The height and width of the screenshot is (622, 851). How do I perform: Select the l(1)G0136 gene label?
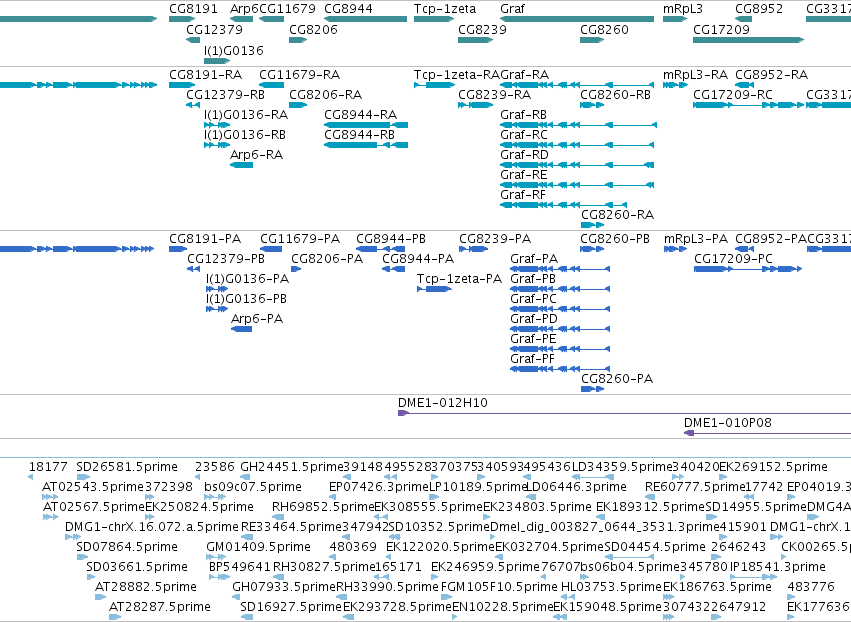click(233, 50)
